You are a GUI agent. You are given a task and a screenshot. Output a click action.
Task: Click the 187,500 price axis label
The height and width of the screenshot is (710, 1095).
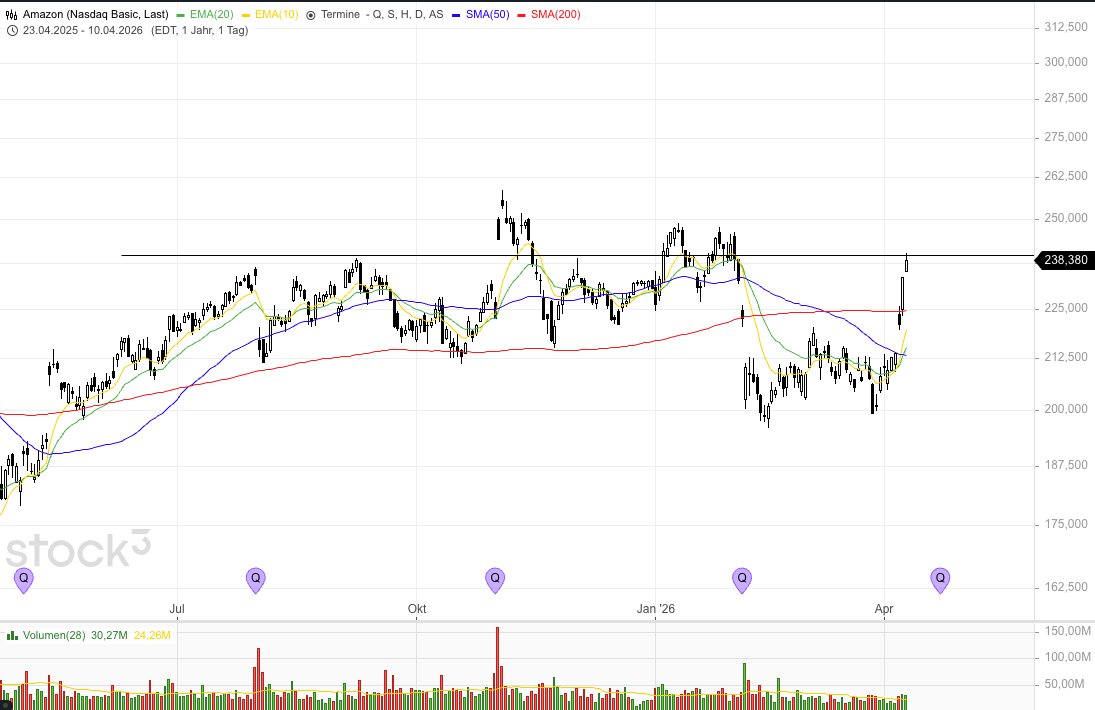pos(1066,465)
